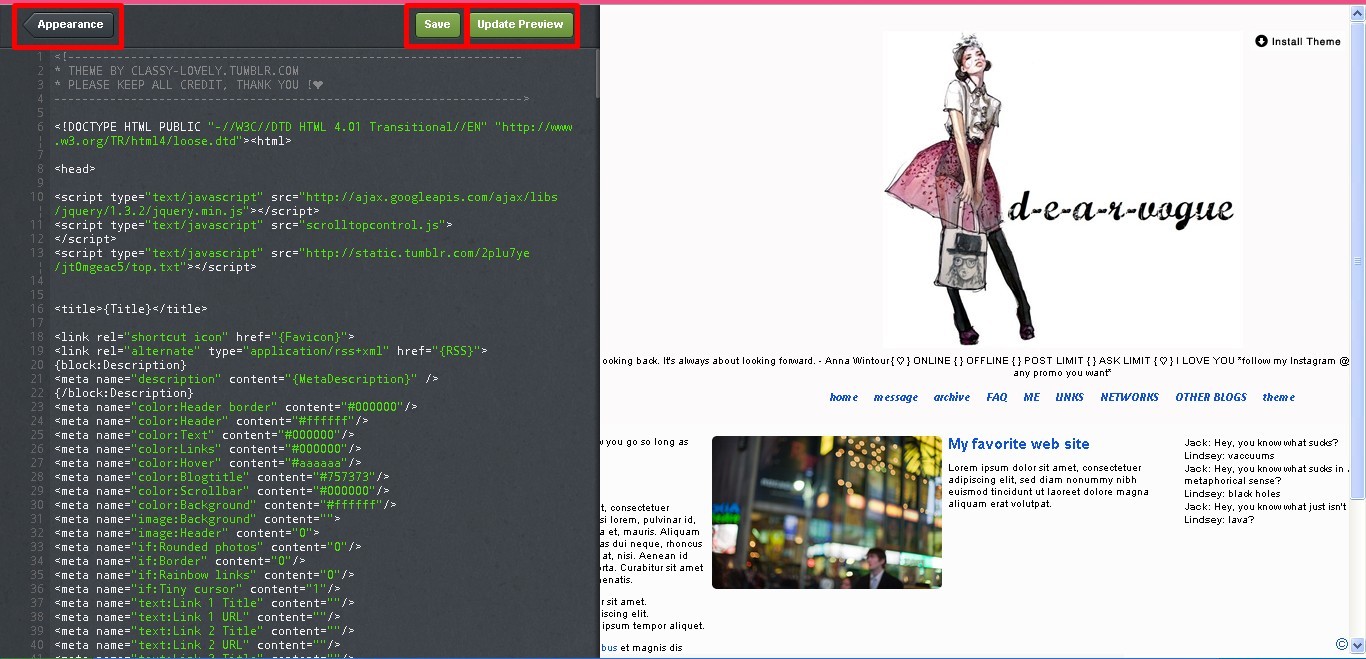Click the {block:Description} line in code
Image resolution: width=1366 pixels, height=659 pixels.
point(120,365)
